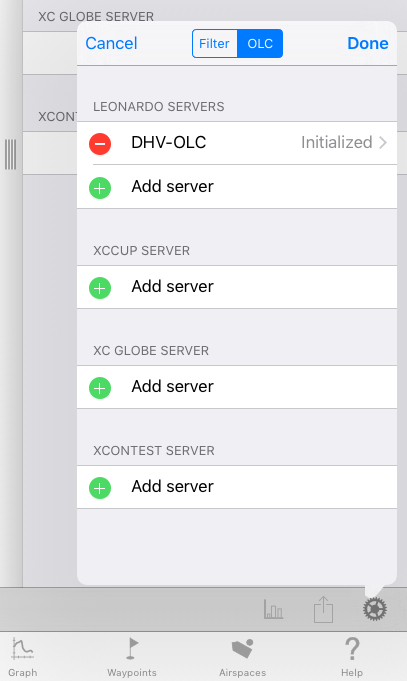Open the Waypoints tab
The height and width of the screenshot is (681, 407).
pyautogui.click(x=132, y=657)
